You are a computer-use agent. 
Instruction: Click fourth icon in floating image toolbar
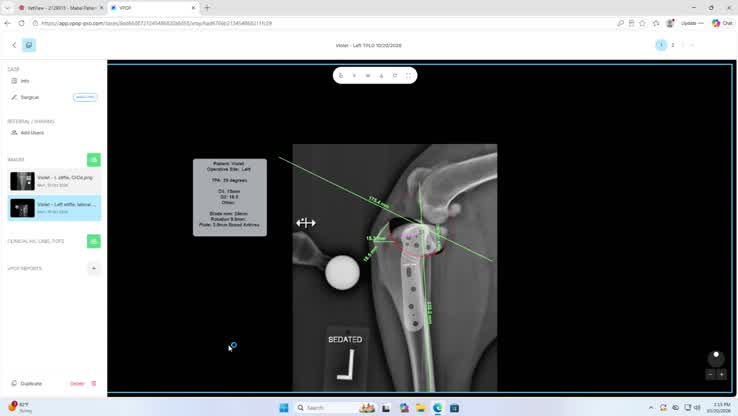click(x=382, y=75)
